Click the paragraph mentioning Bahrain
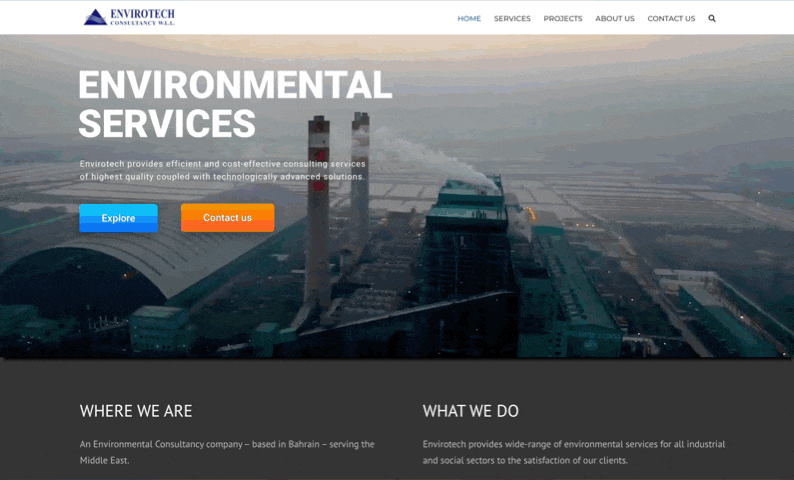This screenshot has height=480, width=794. pyautogui.click(x=227, y=452)
